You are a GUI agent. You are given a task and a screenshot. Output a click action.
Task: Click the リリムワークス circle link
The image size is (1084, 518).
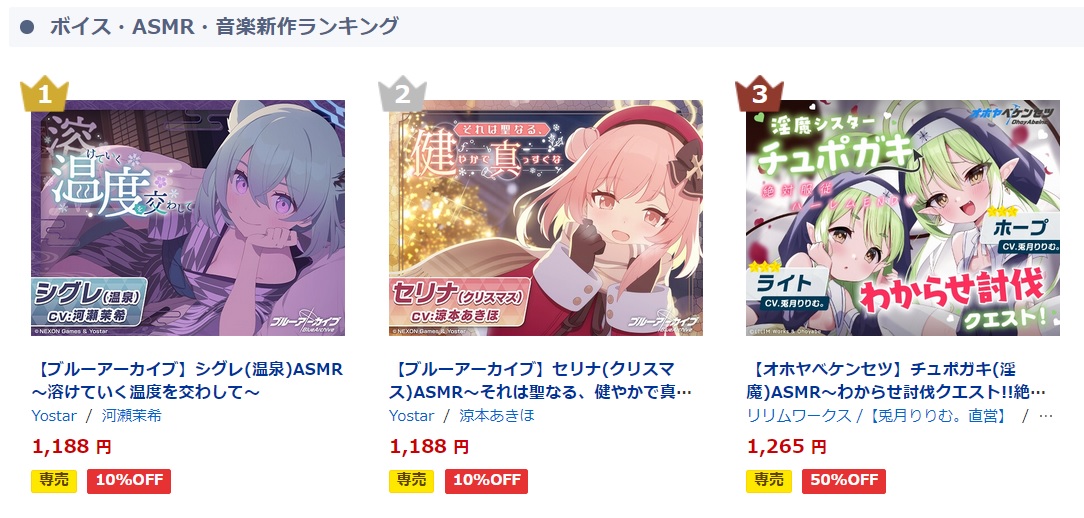click(x=799, y=416)
